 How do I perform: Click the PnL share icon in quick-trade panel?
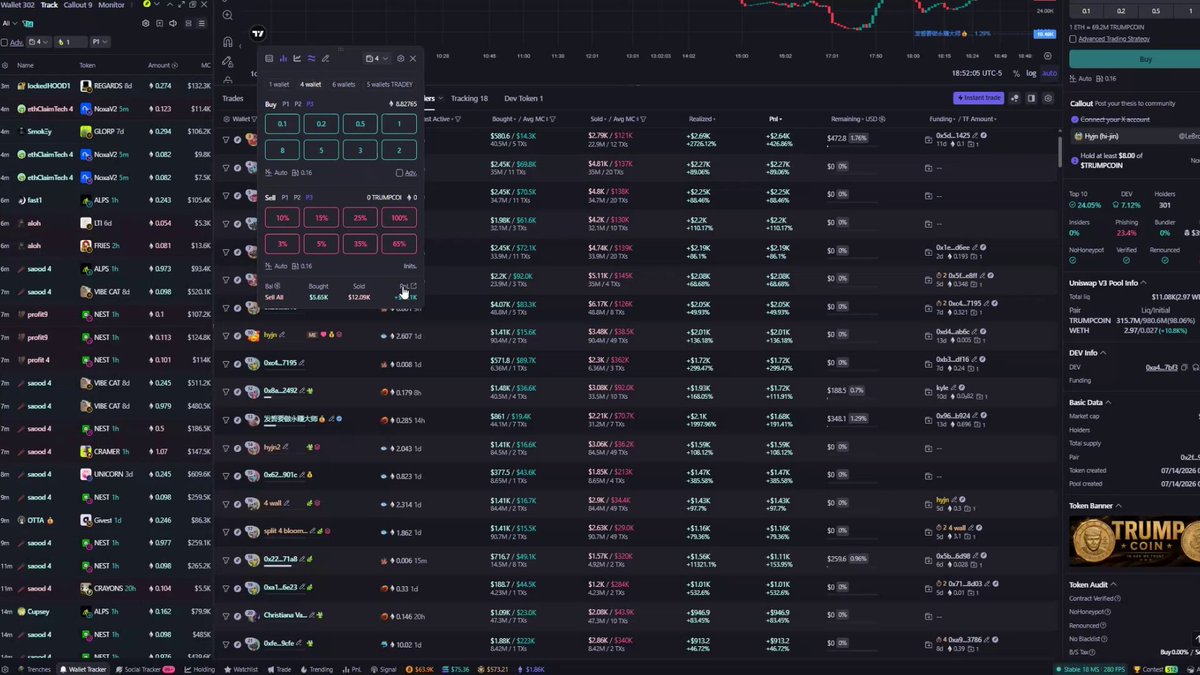[413, 286]
